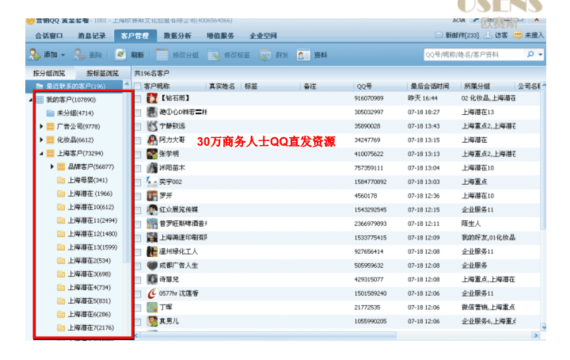Click the search magnifier icon
This screenshot has height=360, width=570.
tap(530, 54)
